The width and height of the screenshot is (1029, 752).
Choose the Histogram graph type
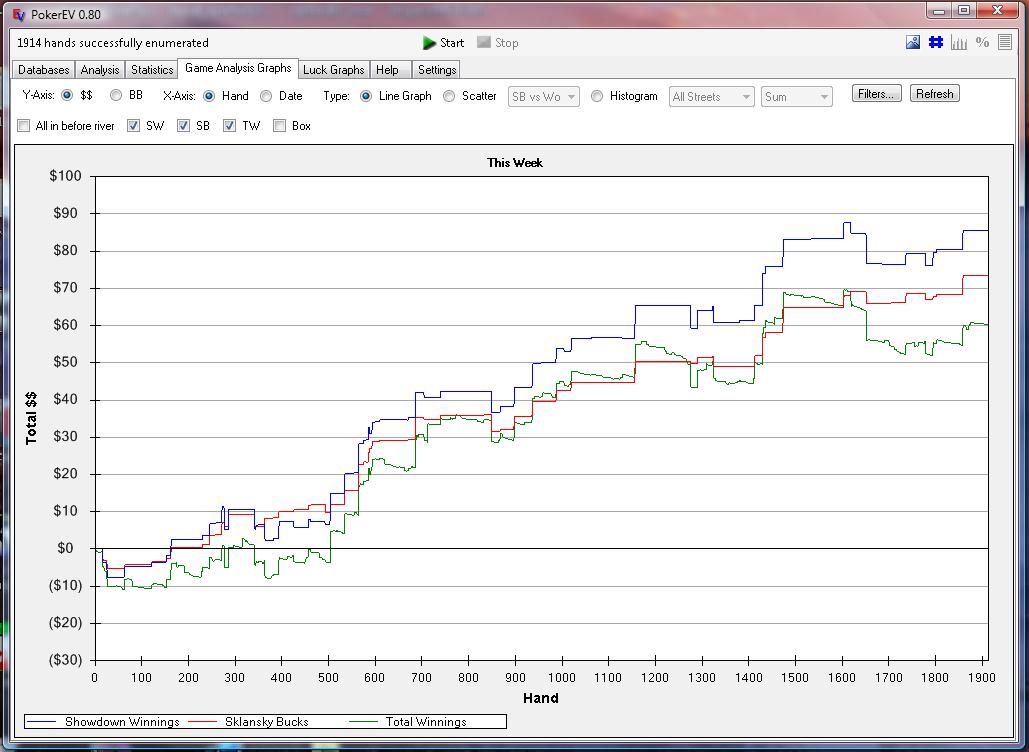click(597, 96)
